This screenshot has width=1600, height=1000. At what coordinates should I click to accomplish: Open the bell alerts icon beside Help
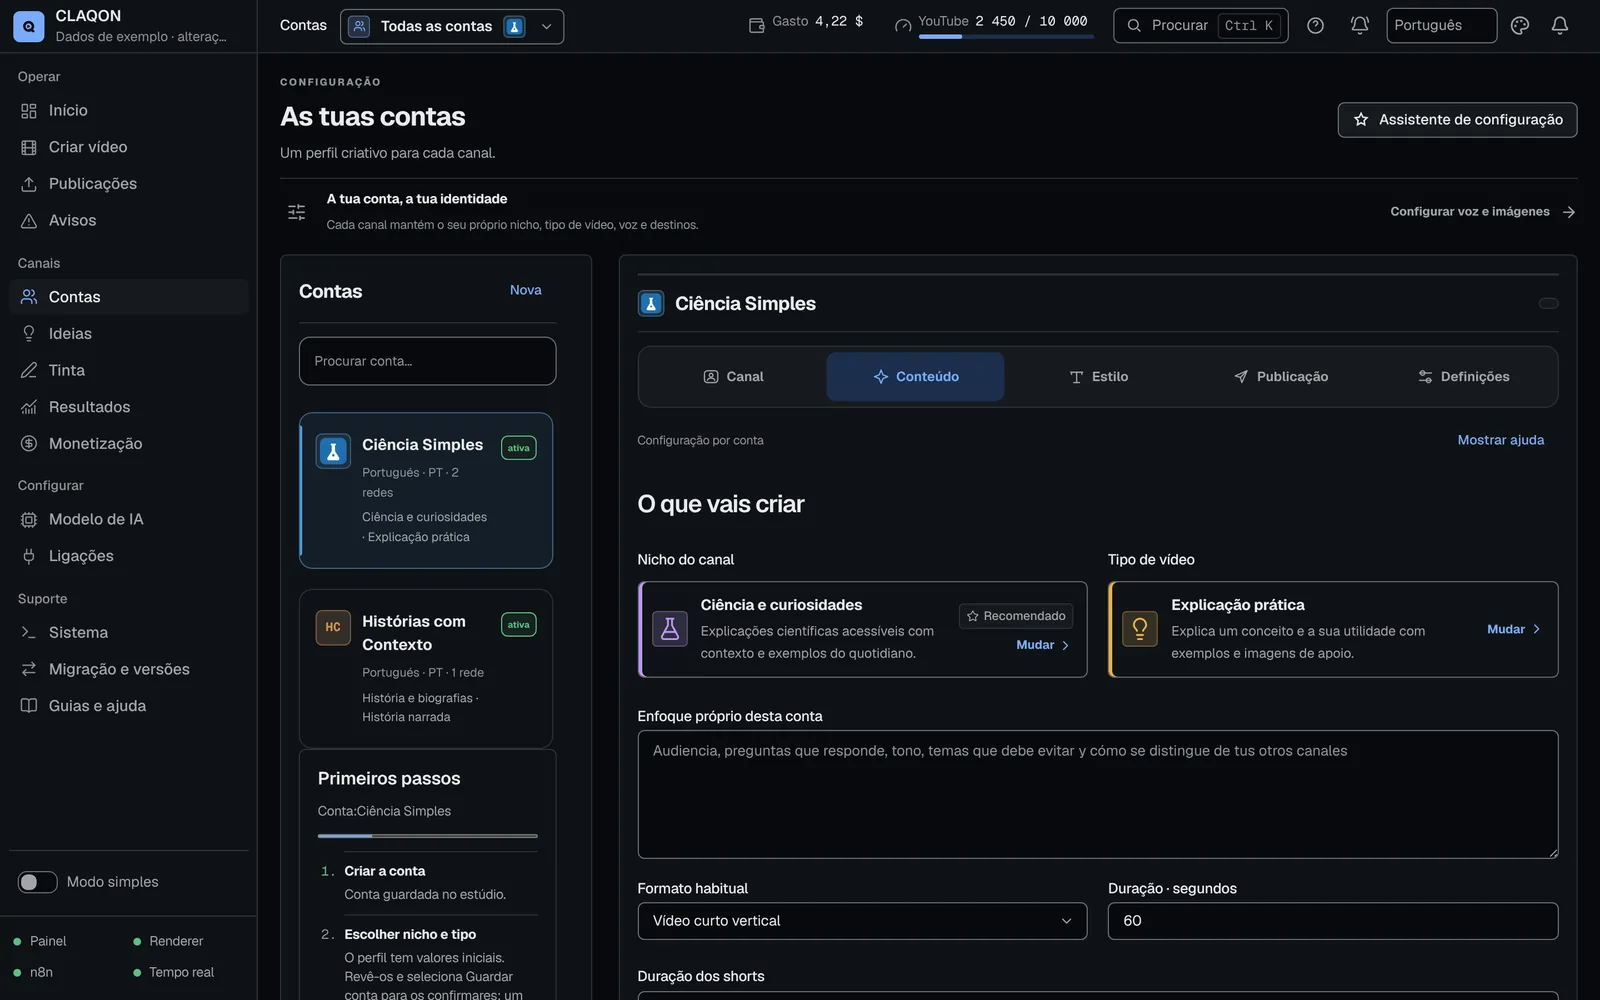point(1359,26)
